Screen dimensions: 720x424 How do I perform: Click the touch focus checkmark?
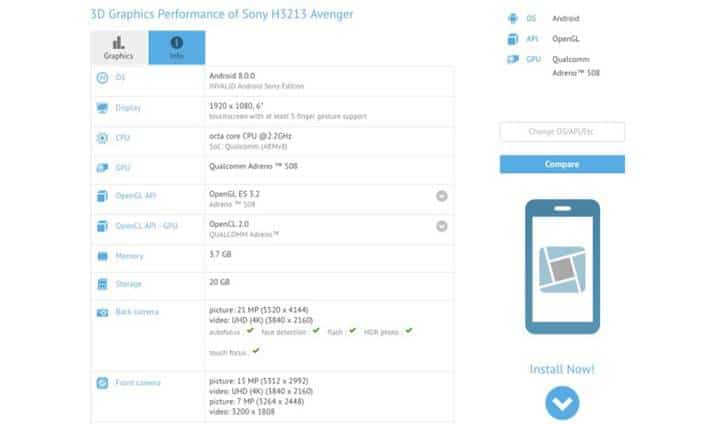pyautogui.click(x=256, y=351)
